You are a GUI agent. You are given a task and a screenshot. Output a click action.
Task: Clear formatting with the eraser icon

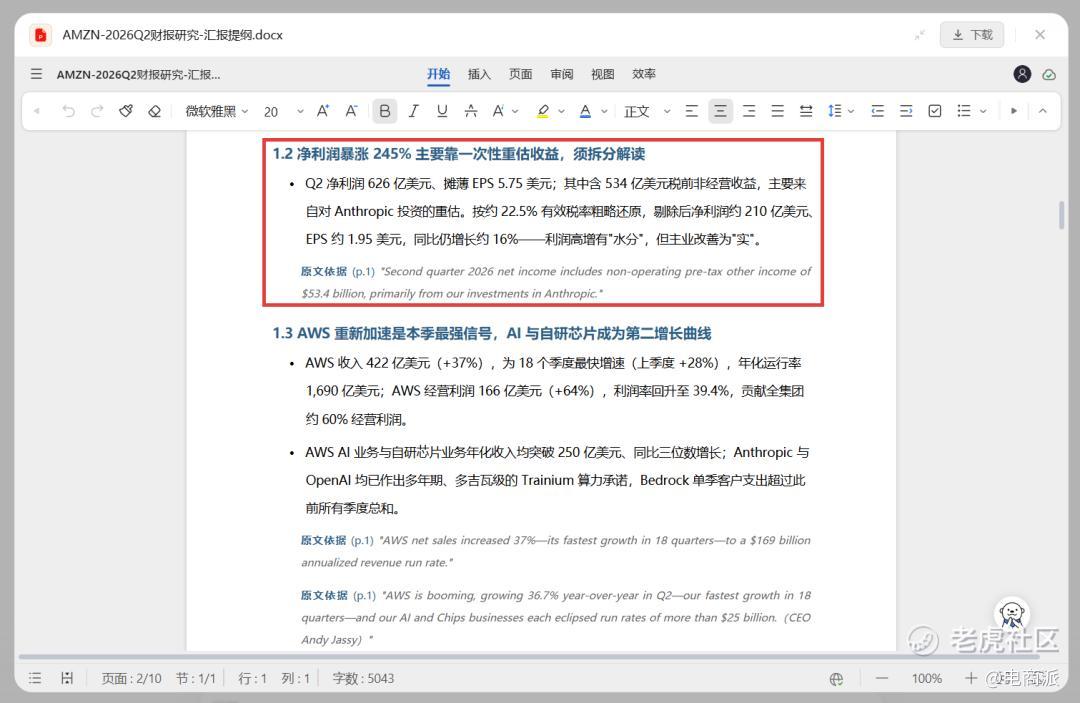pyautogui.click(x=154, y=111)
